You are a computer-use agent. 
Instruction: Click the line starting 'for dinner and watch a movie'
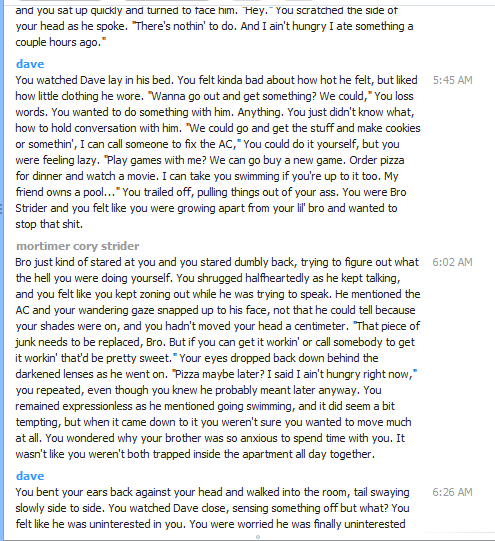coord(207,176)
